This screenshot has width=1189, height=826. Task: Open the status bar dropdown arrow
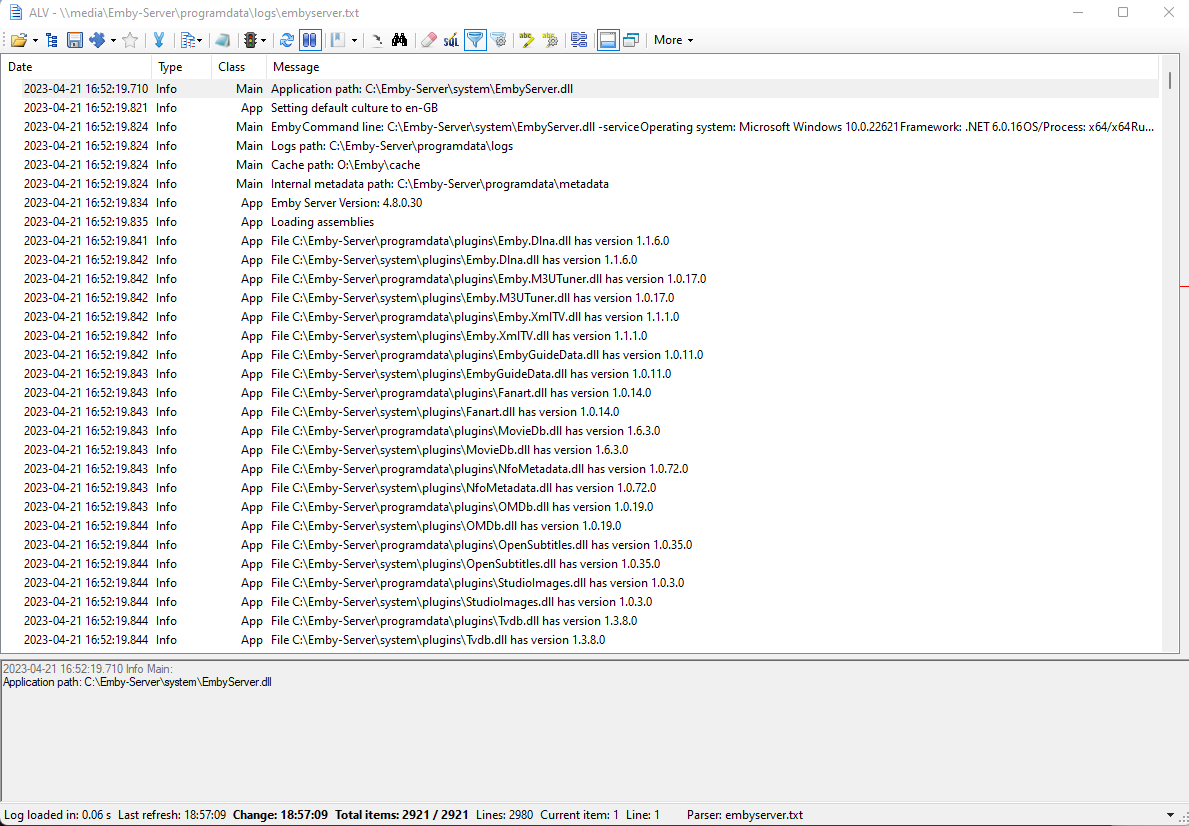pyautogui.click(x=1170, y=815)
